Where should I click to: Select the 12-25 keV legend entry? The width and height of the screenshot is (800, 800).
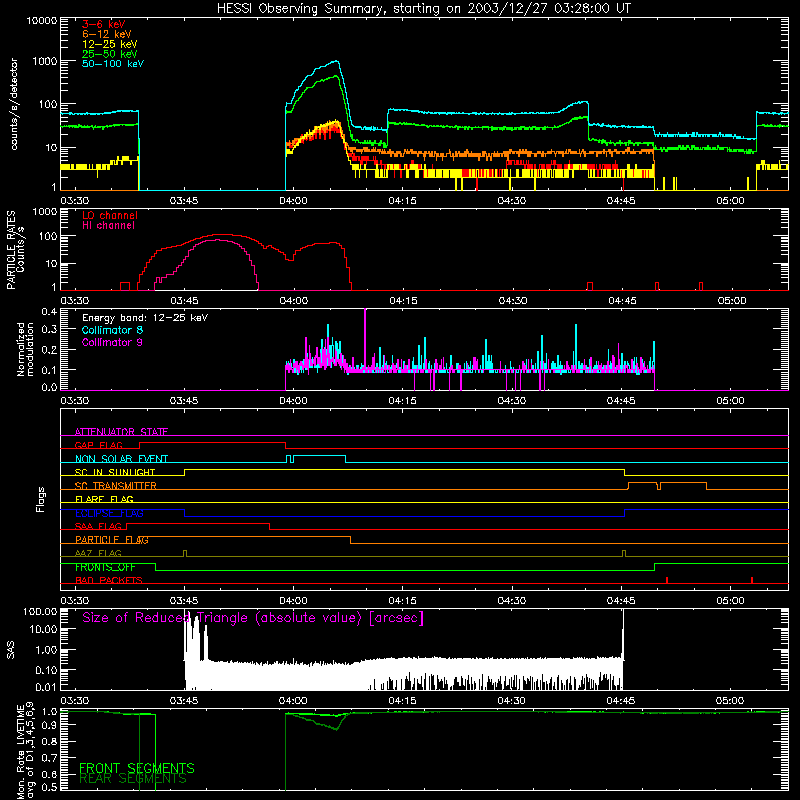[x=110, y=44]
